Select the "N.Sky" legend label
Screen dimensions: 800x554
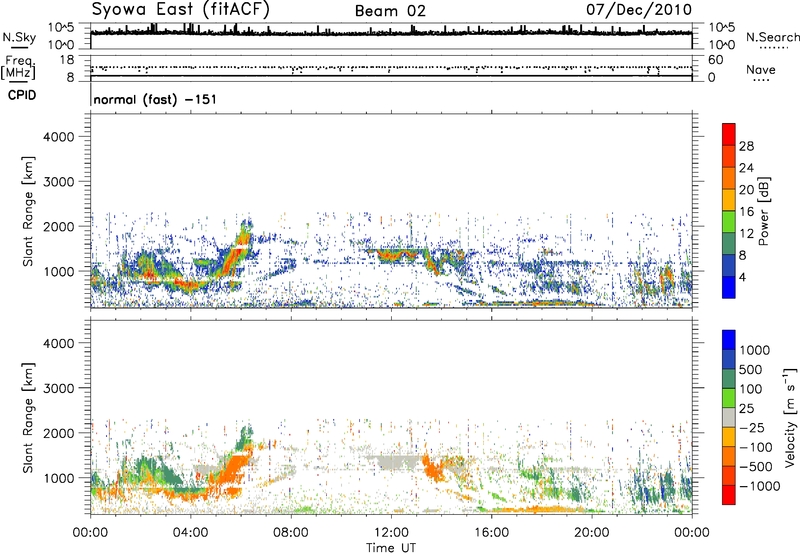[19, 37]
